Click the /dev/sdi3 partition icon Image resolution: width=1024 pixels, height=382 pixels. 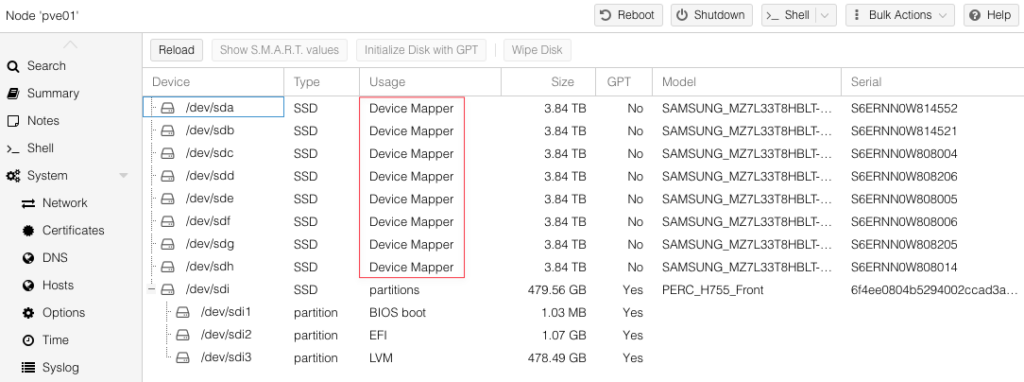(183, 358)
